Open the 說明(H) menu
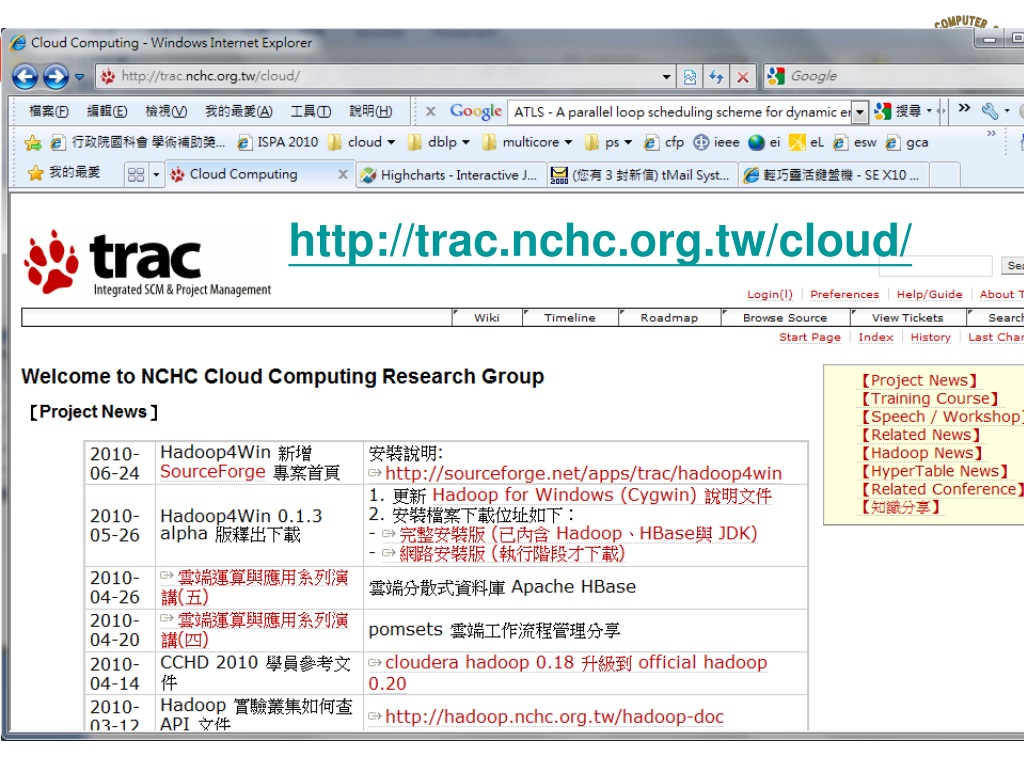The height and width of the screenshot is (768, 1024). (x=370, y=111)
